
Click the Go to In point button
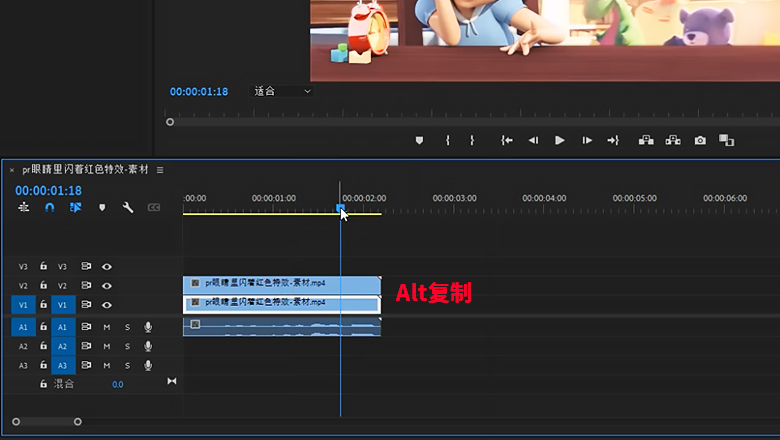pyautogui.click(x=506, y=141)
